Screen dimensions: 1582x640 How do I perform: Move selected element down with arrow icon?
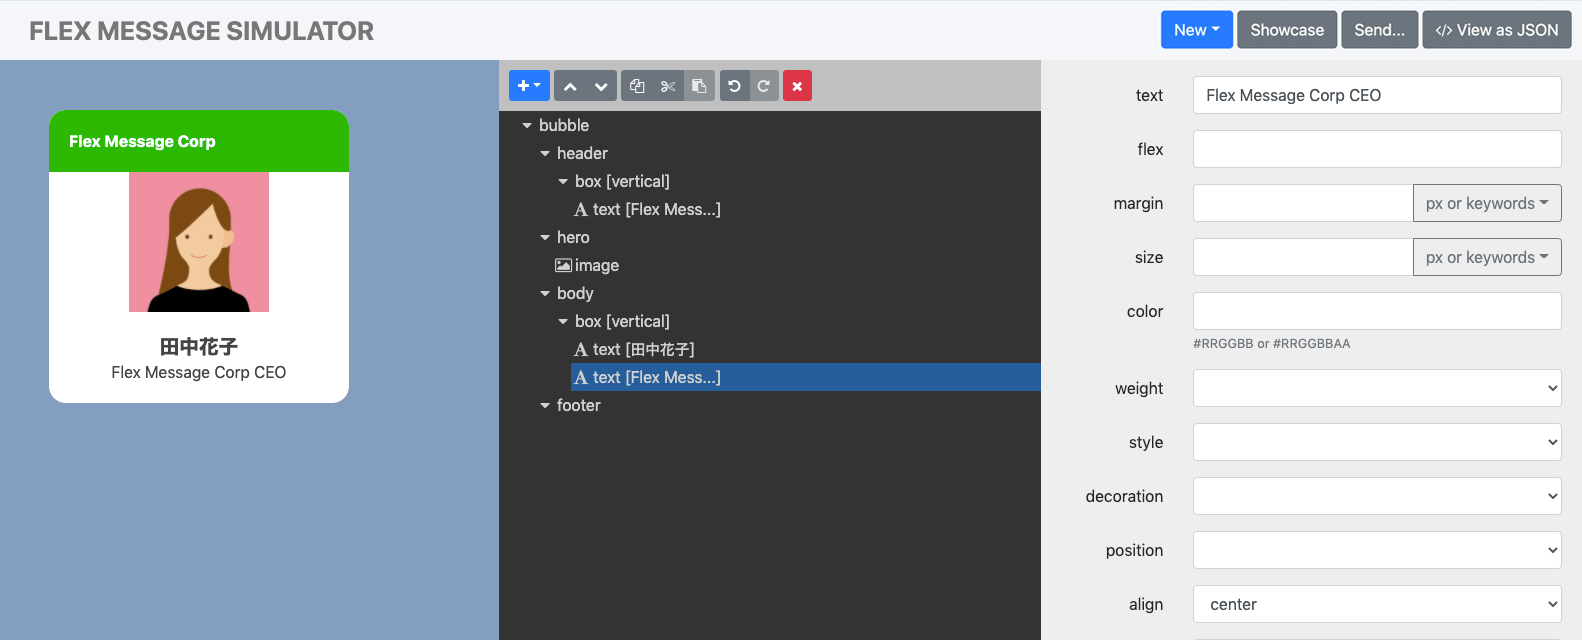(x=600, y=86)
